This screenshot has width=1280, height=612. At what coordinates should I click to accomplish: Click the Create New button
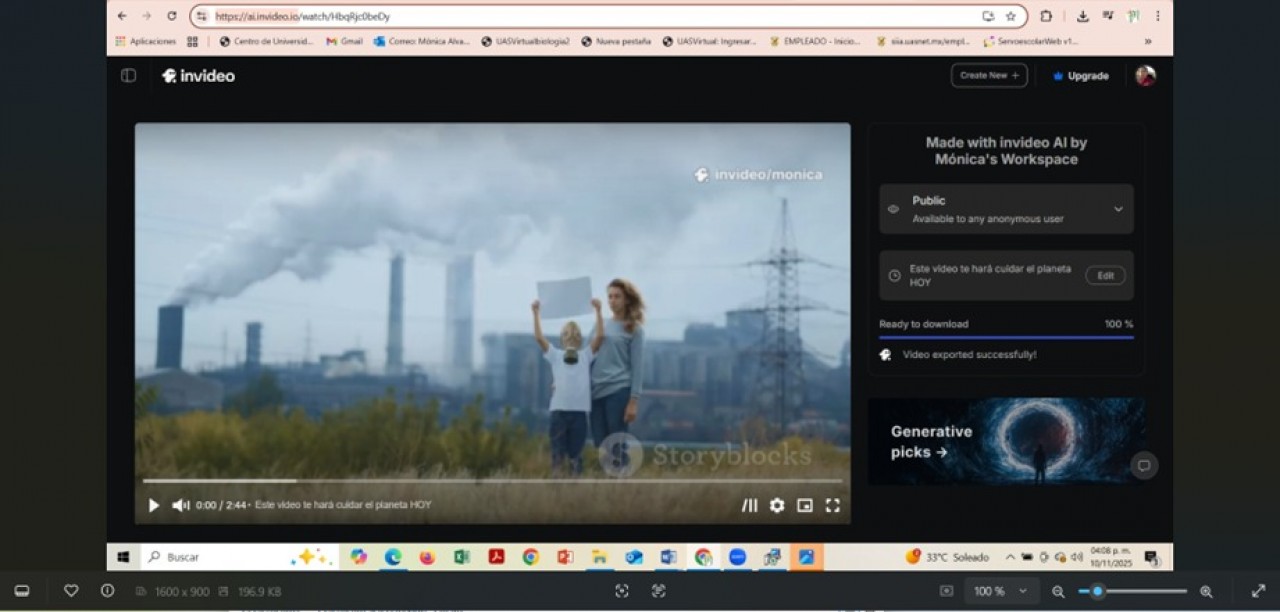pos(988,76)
